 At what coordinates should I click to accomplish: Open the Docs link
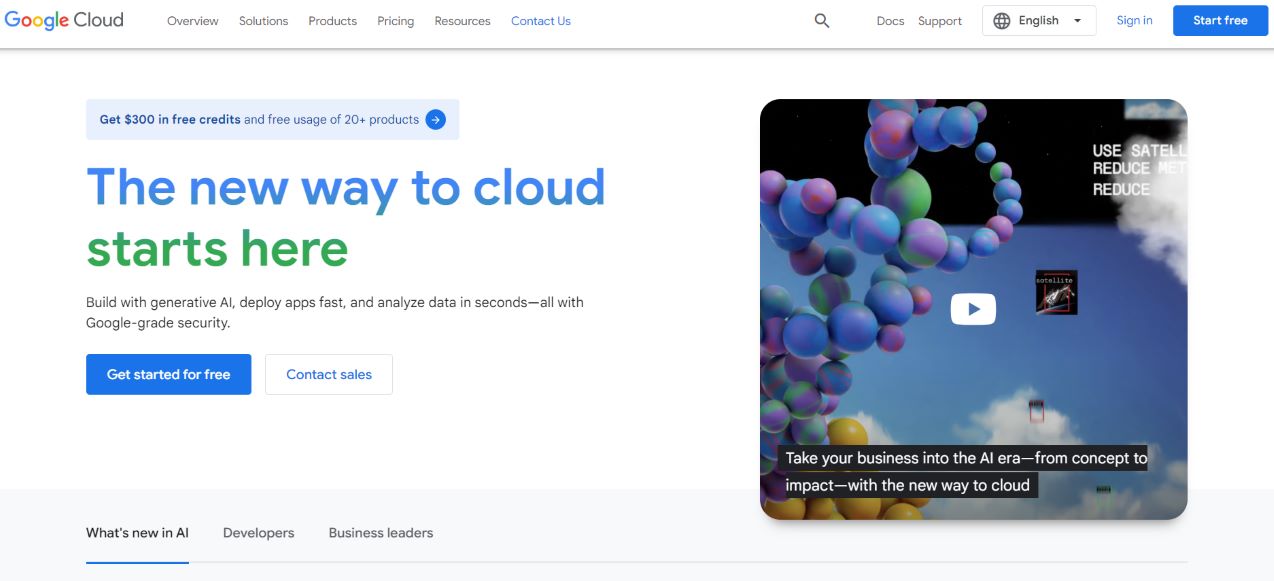click(890, 21)
